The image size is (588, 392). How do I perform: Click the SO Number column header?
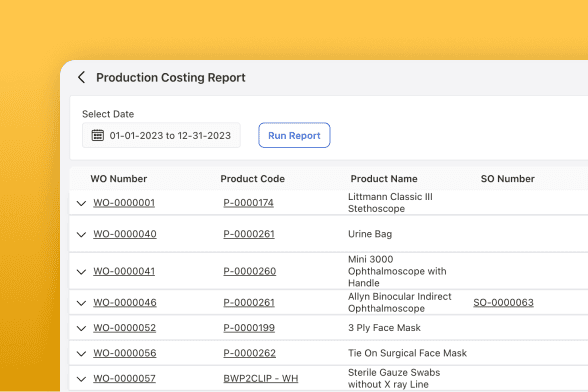pos(508,179)
